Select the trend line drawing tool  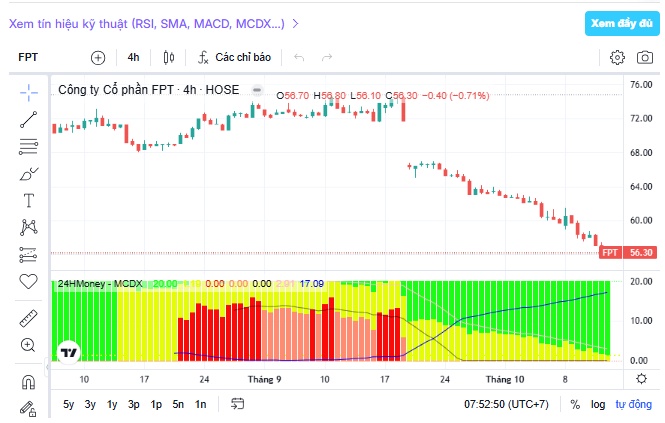pyautogui.click(x=28, y=120)
